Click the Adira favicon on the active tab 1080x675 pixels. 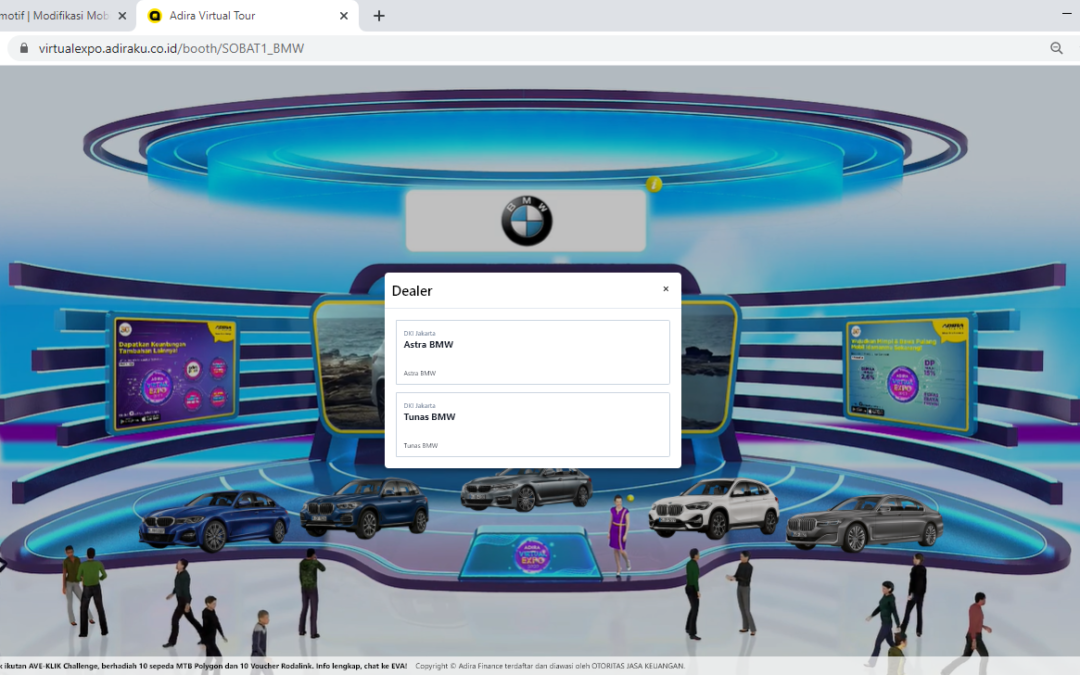[x=155, y=16]
